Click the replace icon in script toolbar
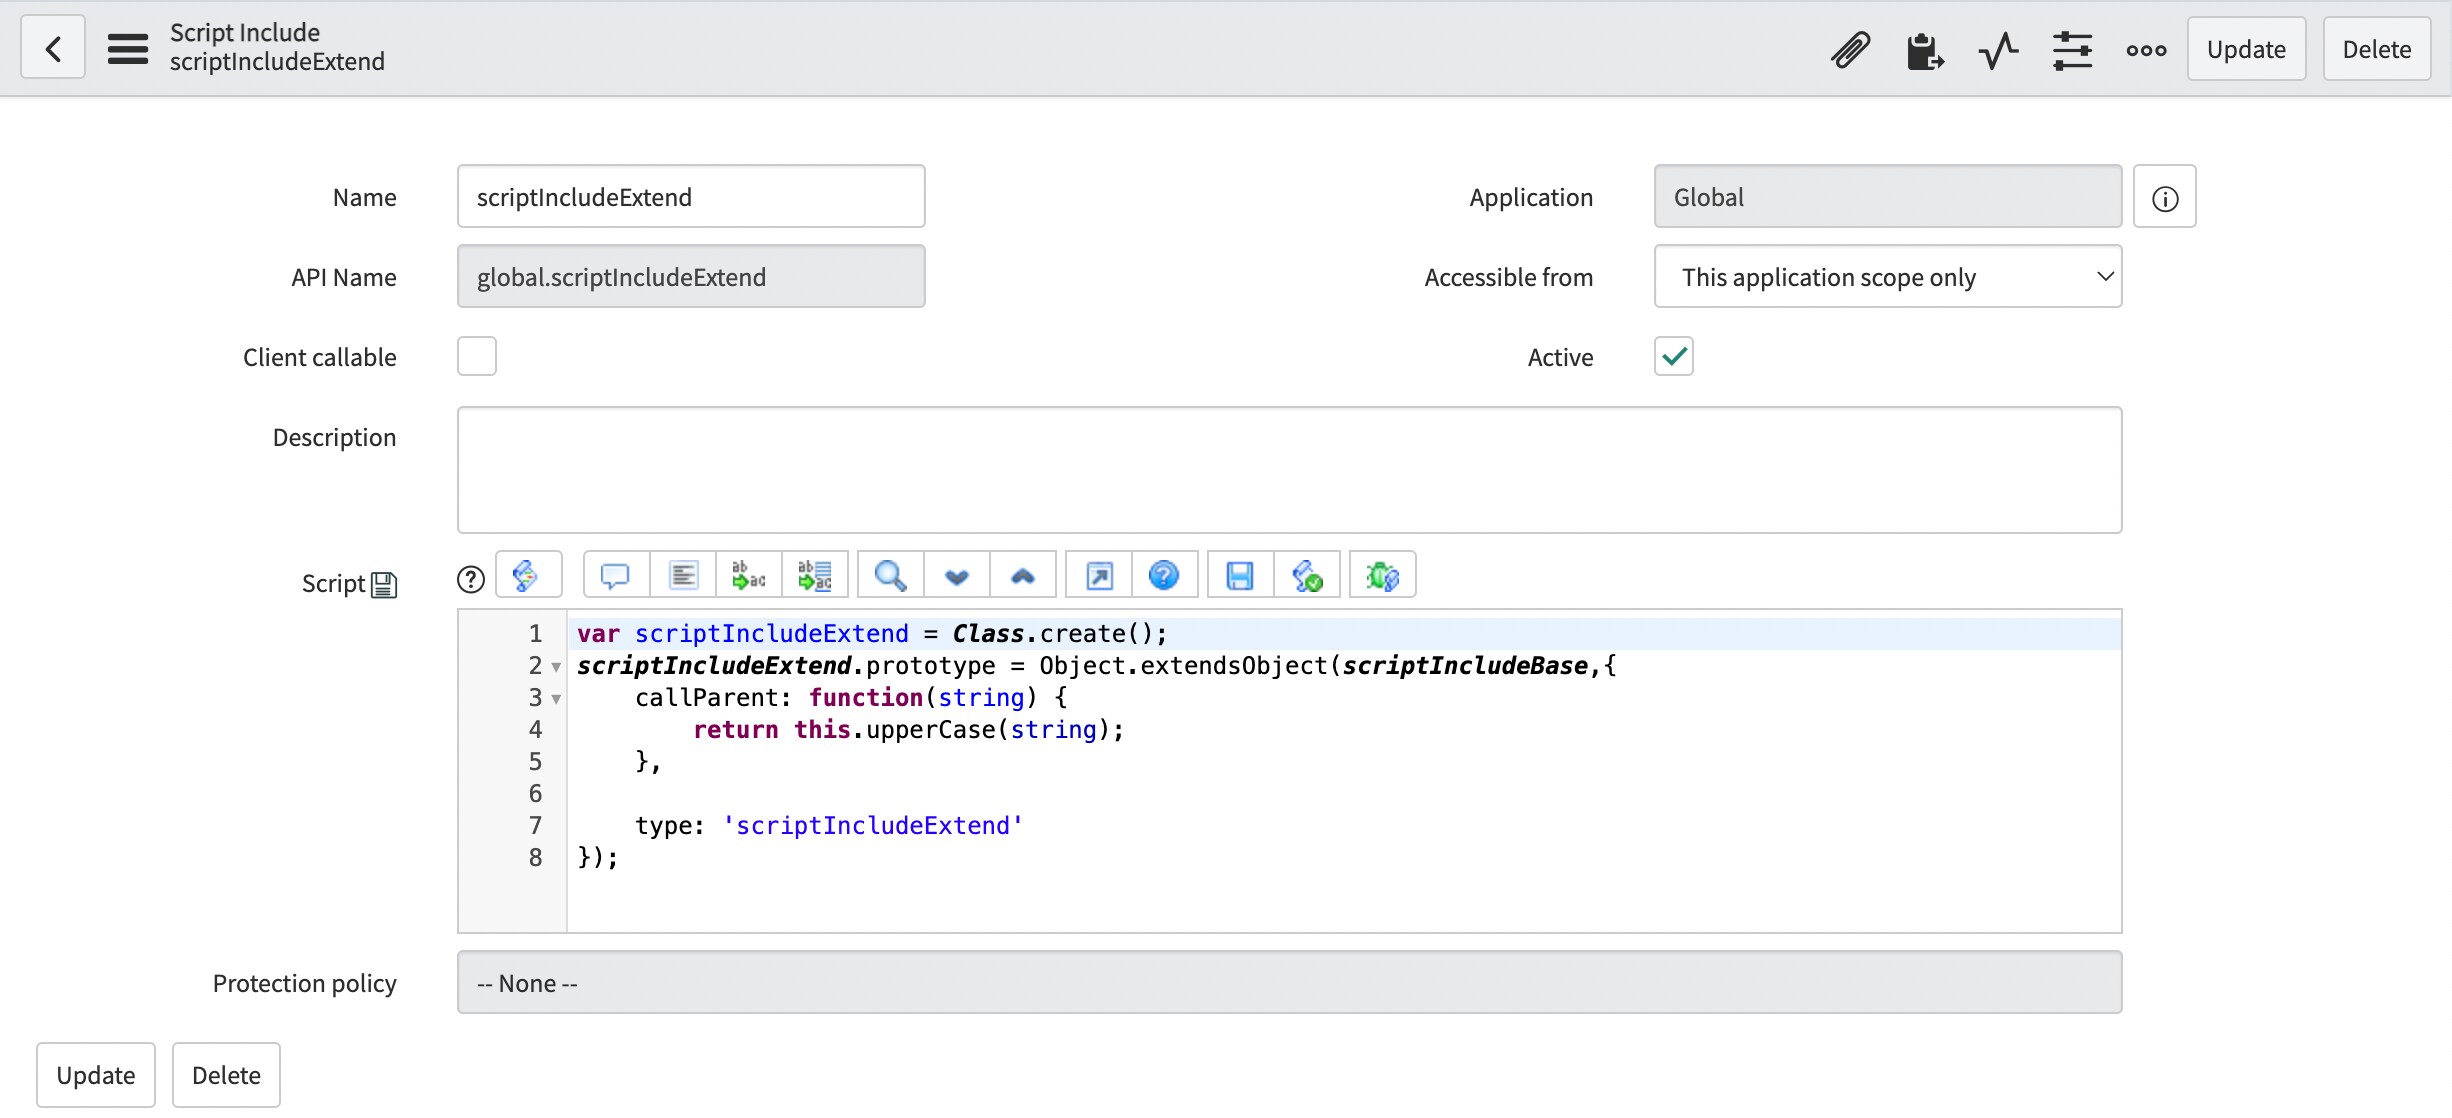This screenshot has width=2452, height=1118. pos(749,575)
